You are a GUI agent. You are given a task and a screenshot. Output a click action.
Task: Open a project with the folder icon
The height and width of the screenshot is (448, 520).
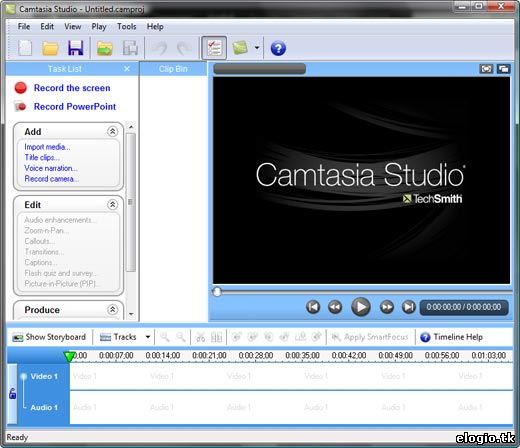click(50, 48)
